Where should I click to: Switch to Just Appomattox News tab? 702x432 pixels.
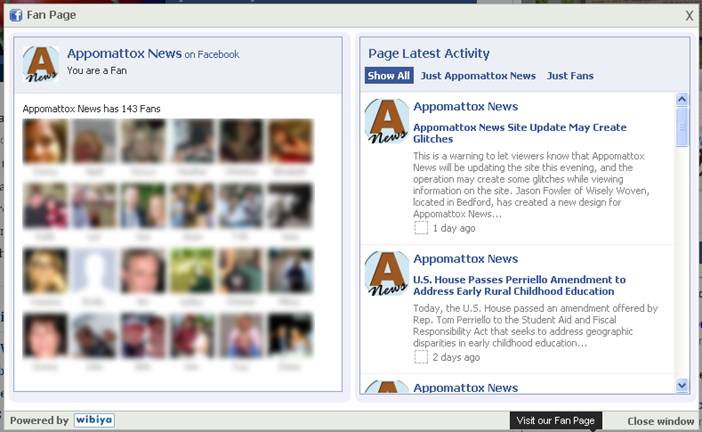click(478, 76)
